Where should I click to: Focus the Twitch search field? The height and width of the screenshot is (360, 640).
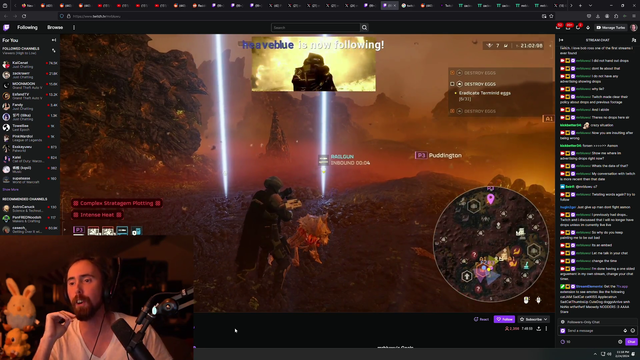tap(316, 27)
